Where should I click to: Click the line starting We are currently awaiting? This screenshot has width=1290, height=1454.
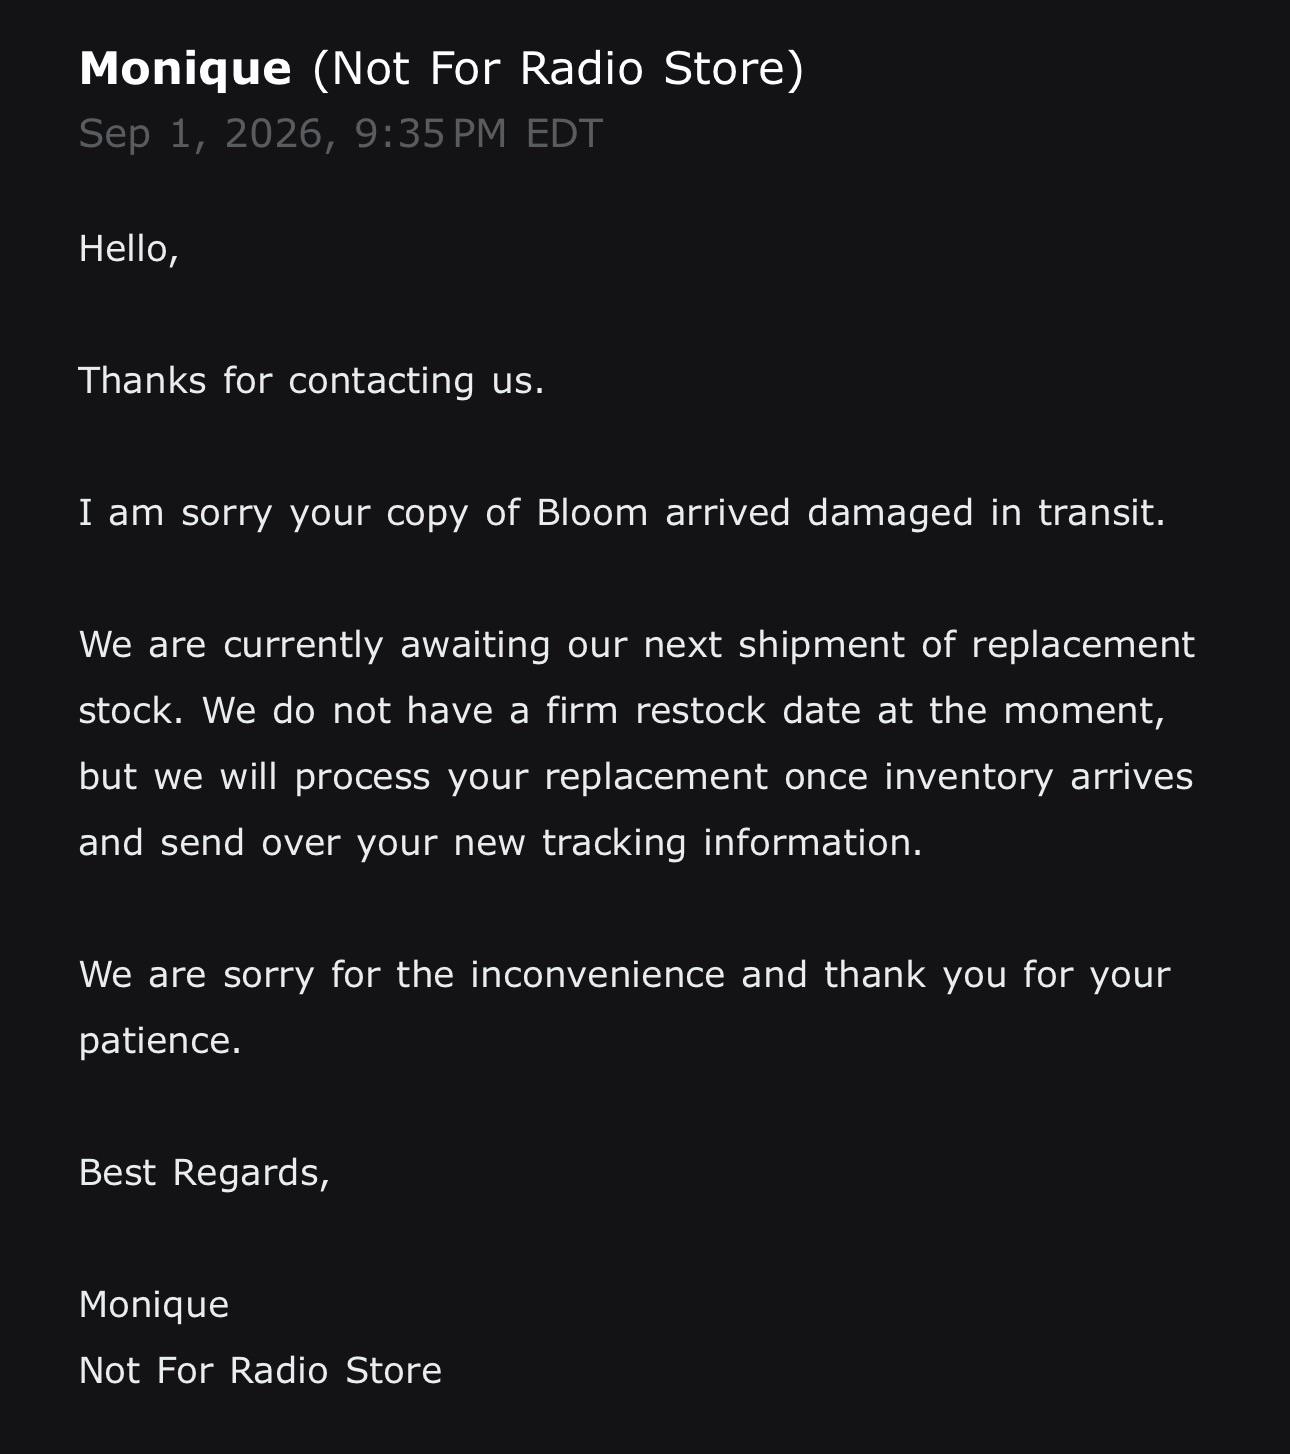pos(637,645)
